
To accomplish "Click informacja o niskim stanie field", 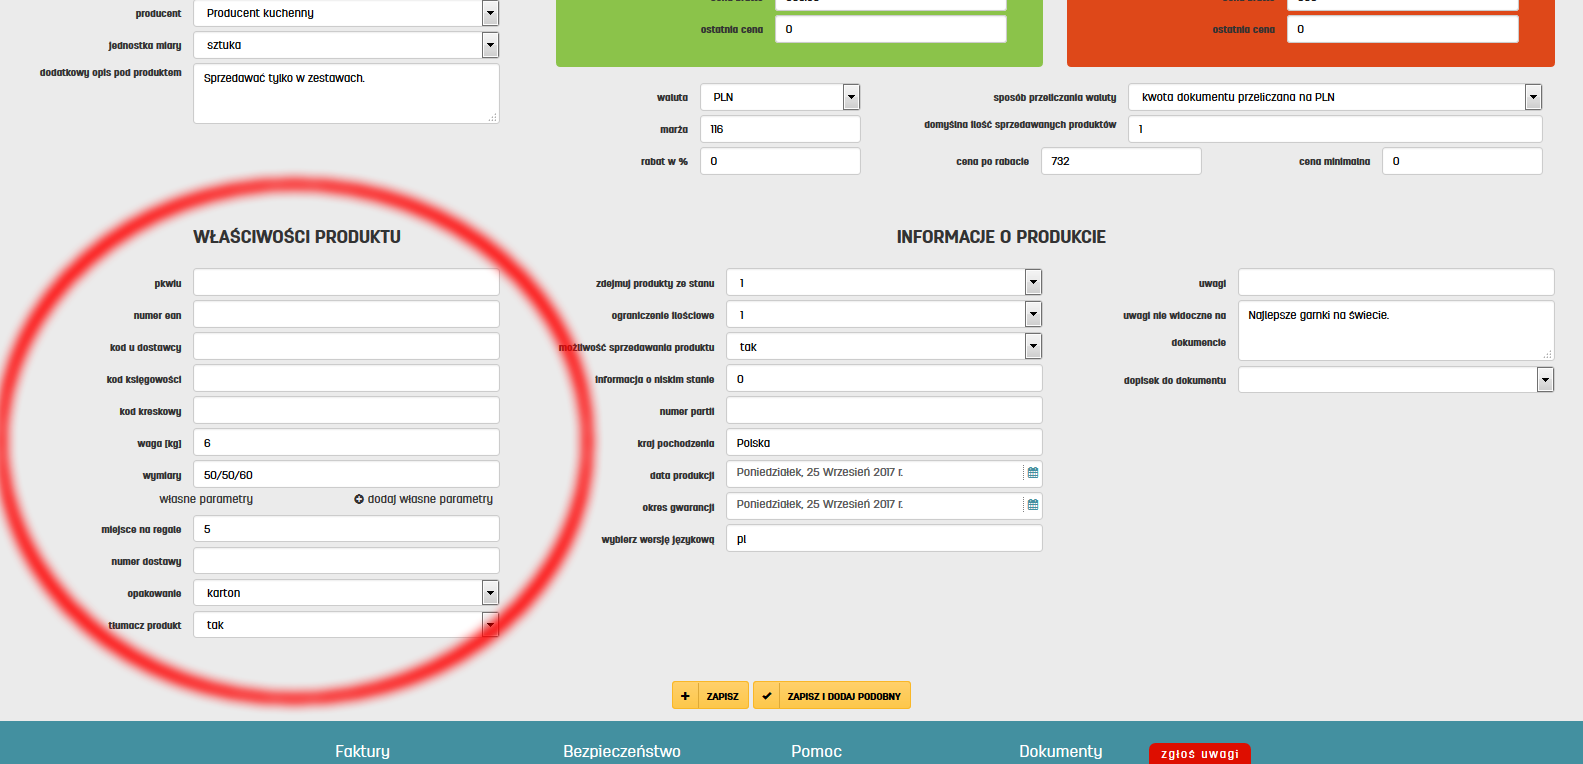I will click(x=884, y=378).
